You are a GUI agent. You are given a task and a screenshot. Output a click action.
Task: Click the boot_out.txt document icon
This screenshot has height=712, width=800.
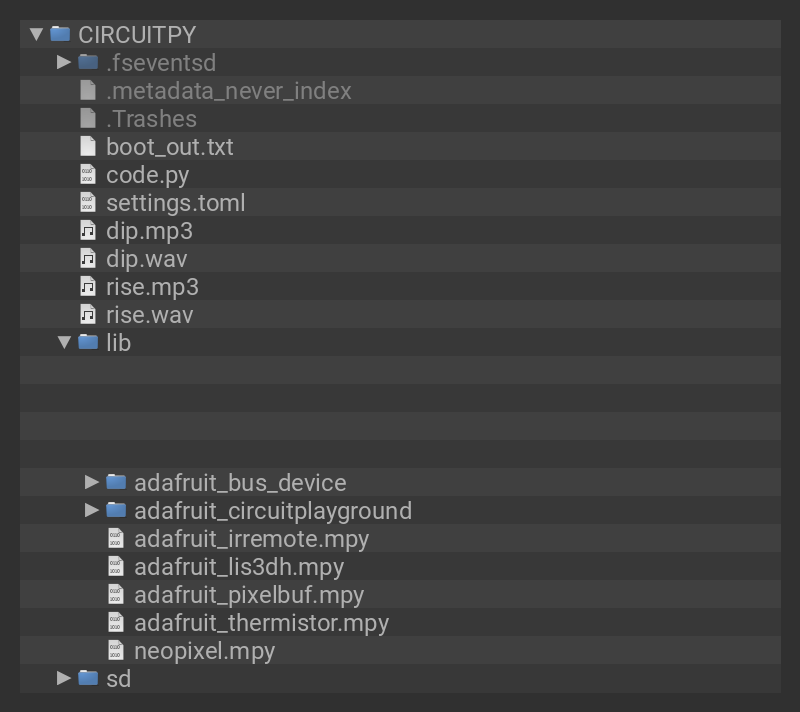(88, 146)
